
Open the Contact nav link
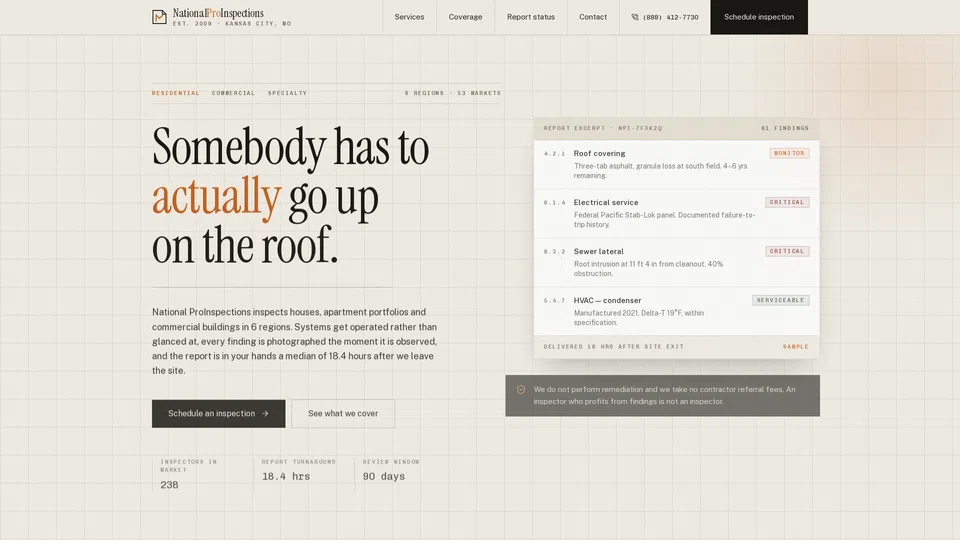coord(593,17)
